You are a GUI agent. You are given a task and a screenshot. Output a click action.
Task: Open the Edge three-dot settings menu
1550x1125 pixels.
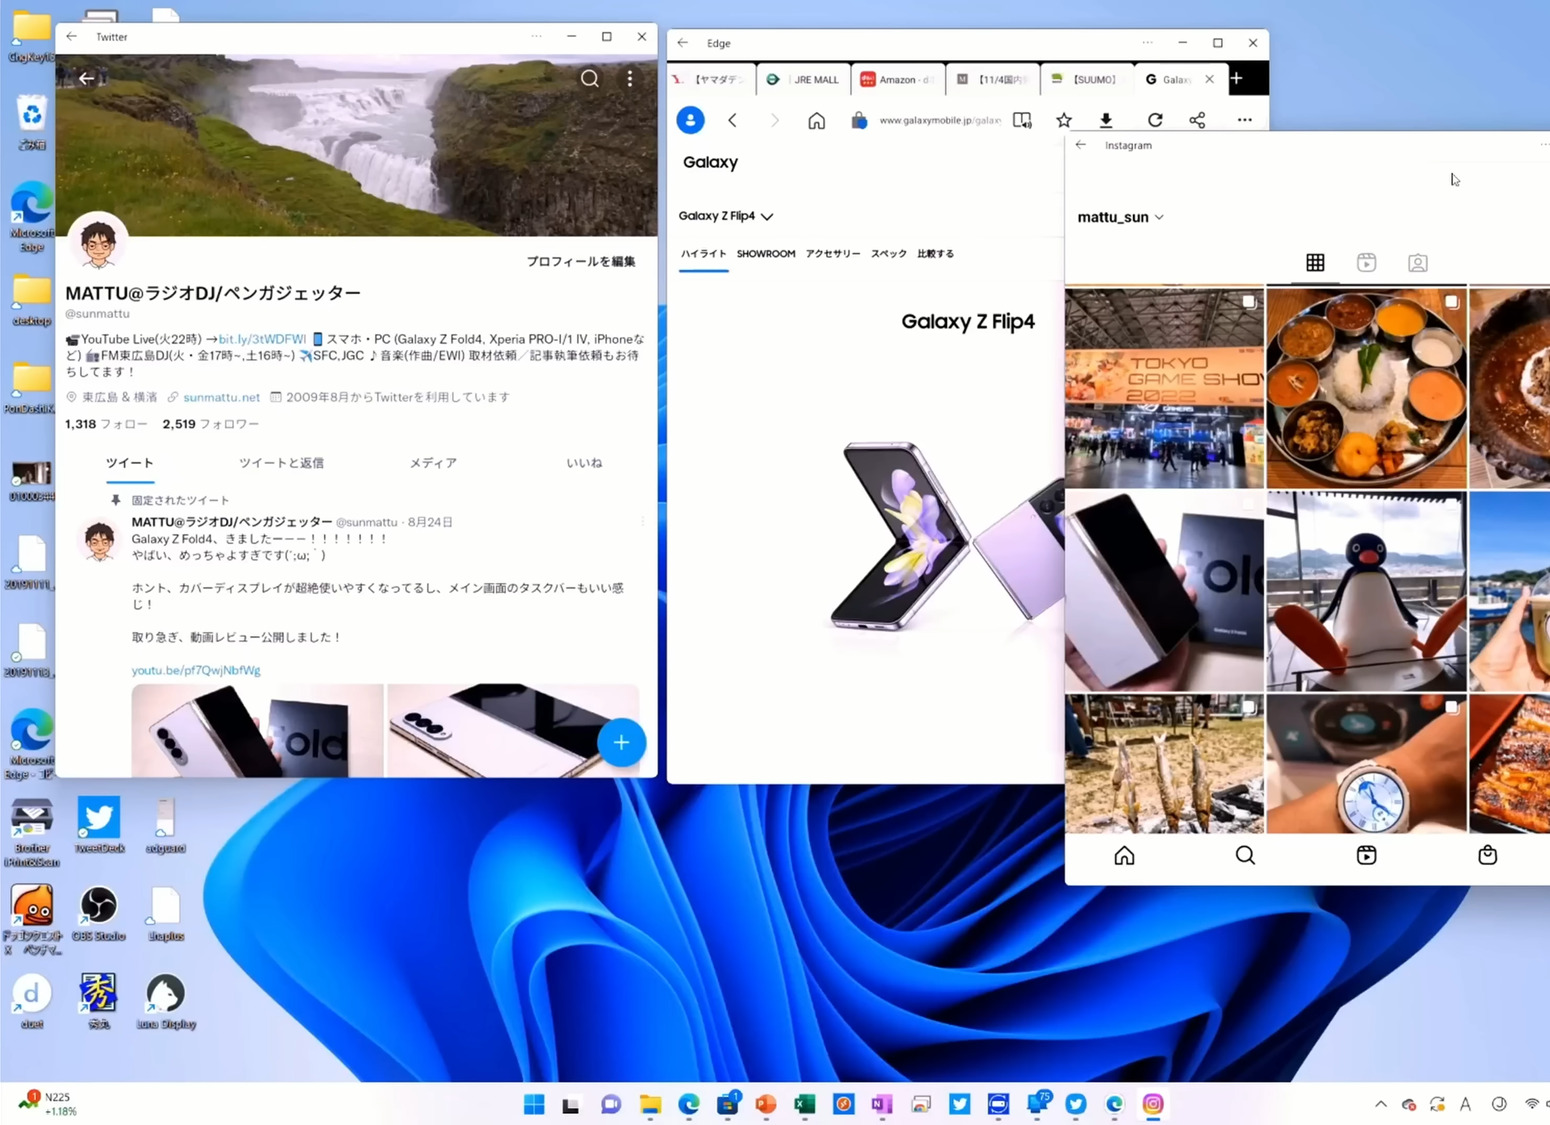pos(1245,120)
